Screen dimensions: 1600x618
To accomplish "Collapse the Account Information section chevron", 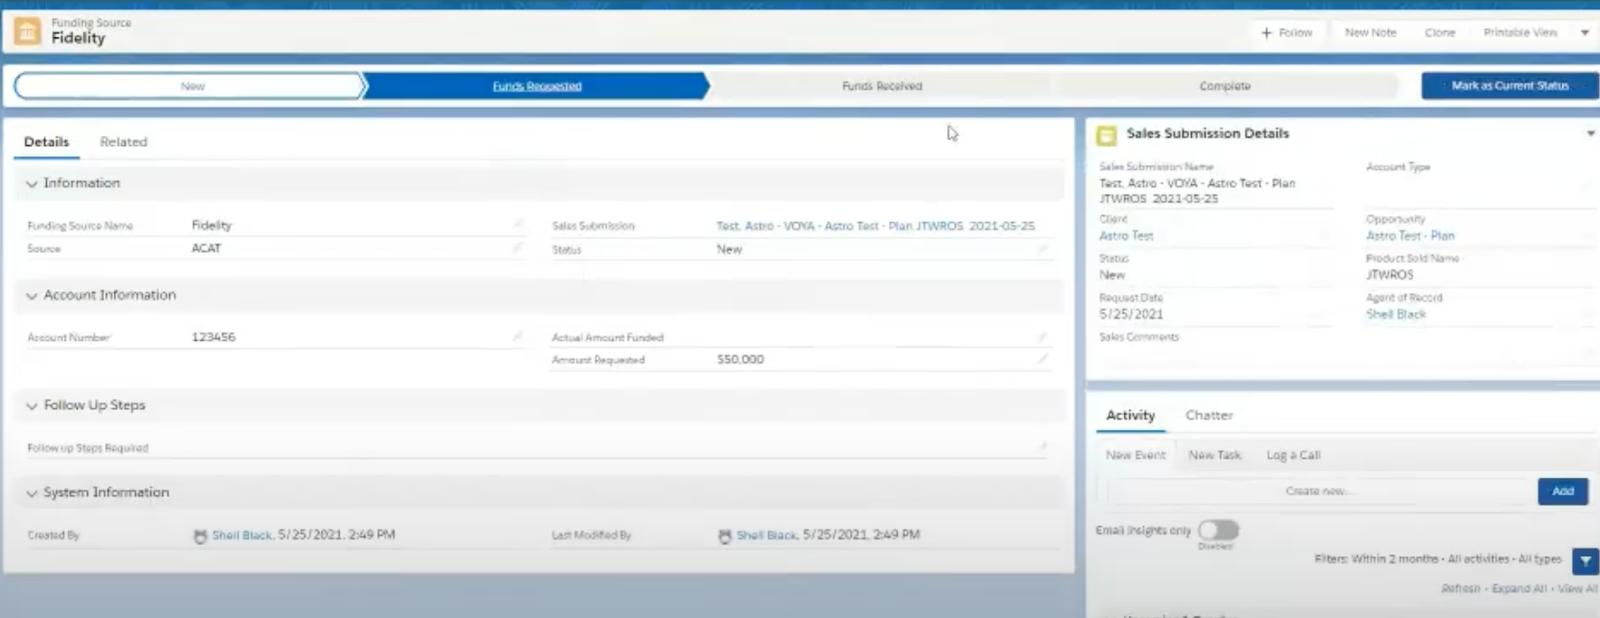I will tap(32, 296).
